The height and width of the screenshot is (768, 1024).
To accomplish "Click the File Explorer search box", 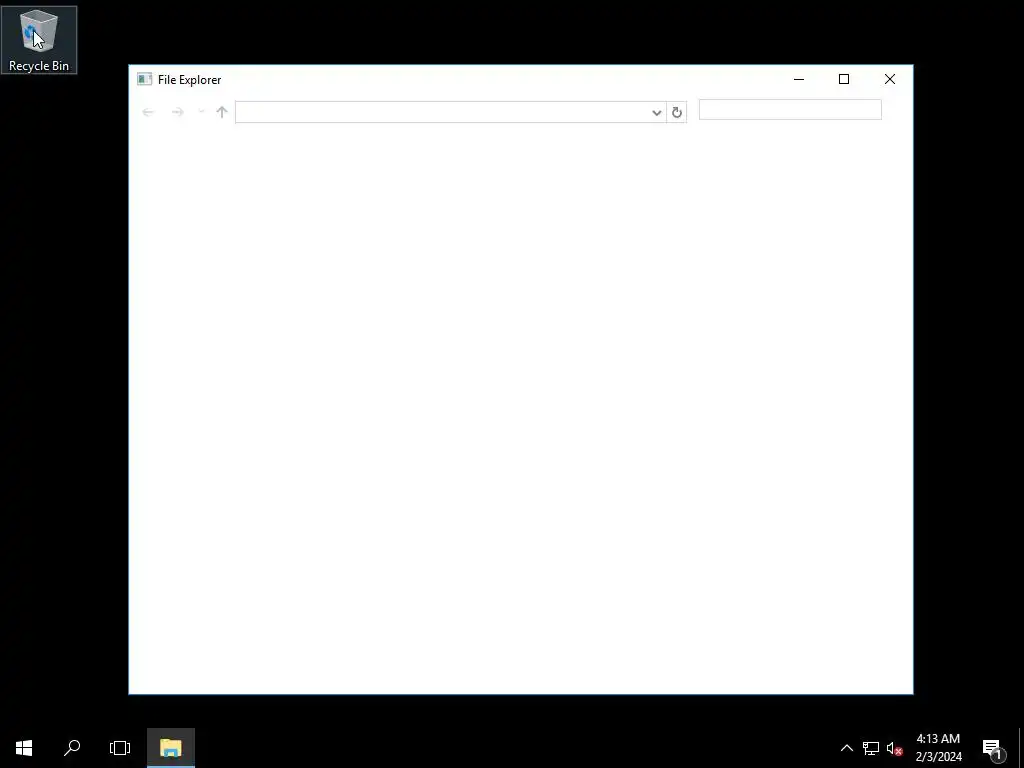I will (790, 110).
